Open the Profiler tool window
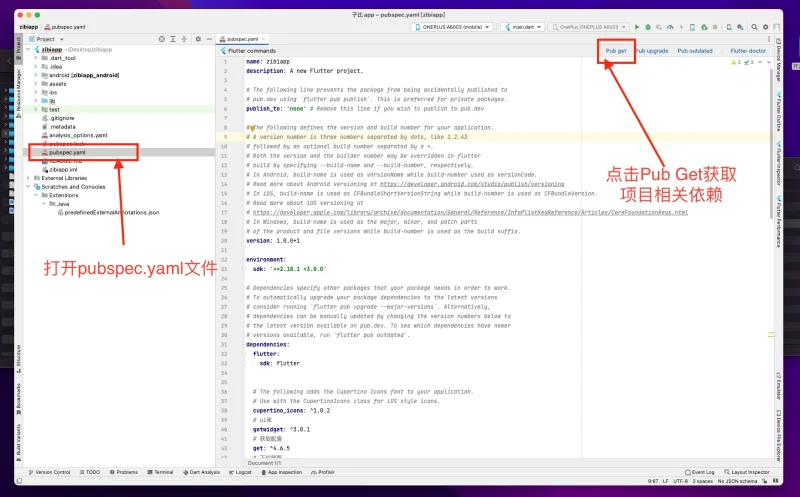This screenshot has height=497, width=800. click(x=323, y=472)
